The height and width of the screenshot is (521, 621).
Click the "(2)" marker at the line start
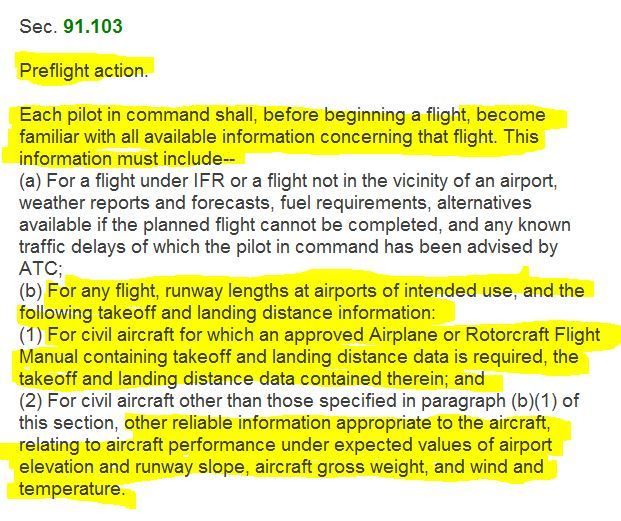click(x=30, y=401)
